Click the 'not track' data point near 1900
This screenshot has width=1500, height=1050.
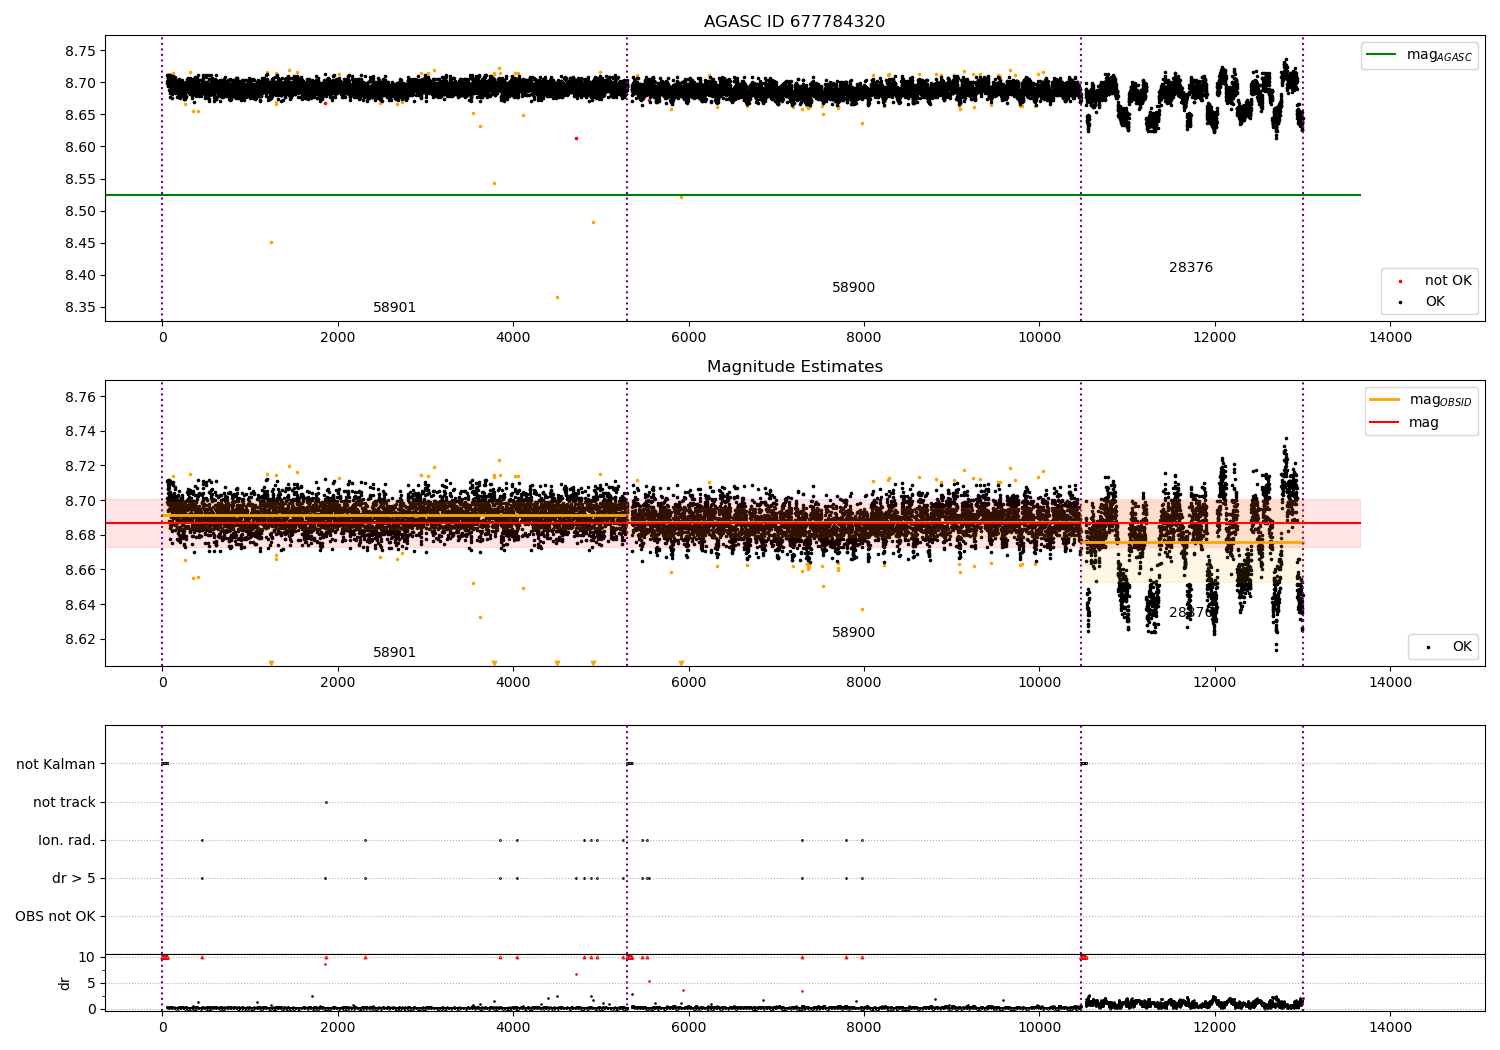pos(326,802)
